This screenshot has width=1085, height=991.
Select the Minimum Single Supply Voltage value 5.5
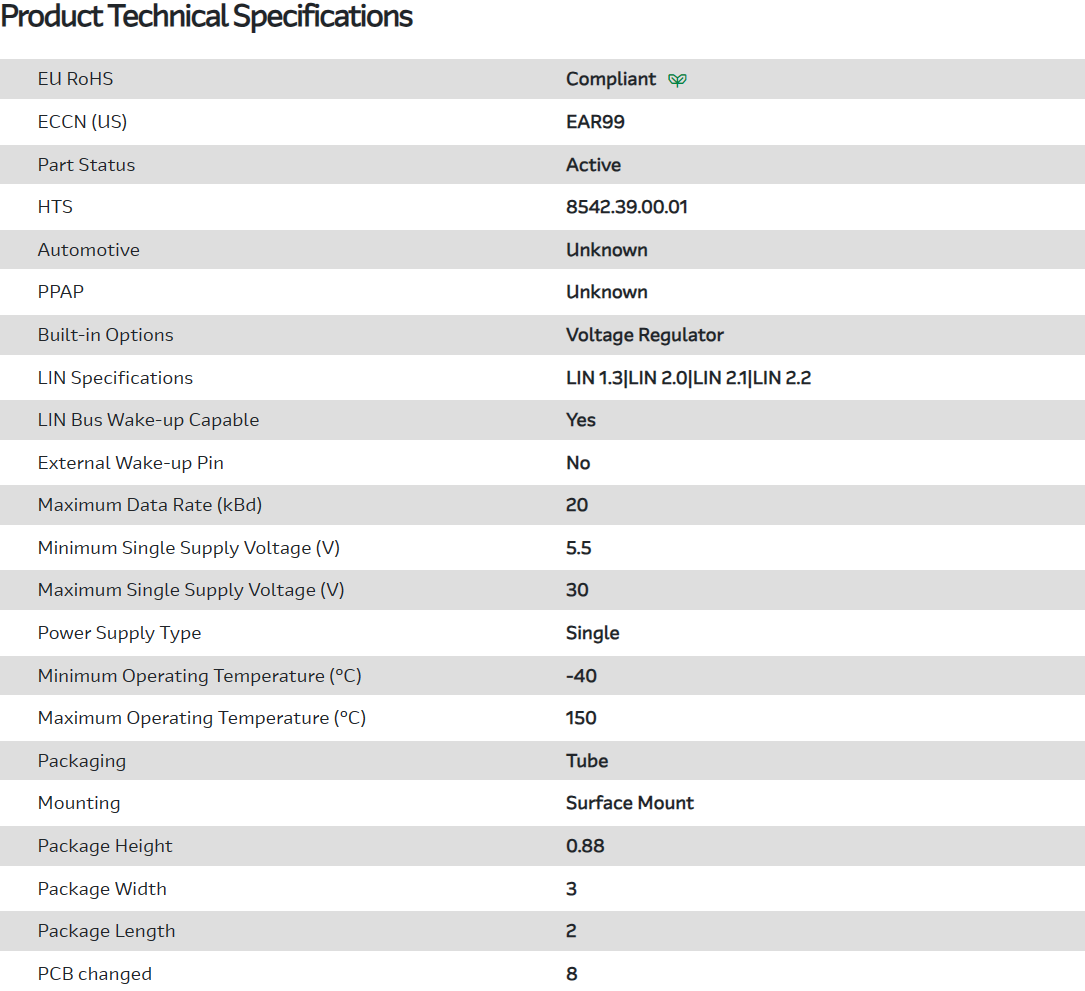[x=578, y=548]
